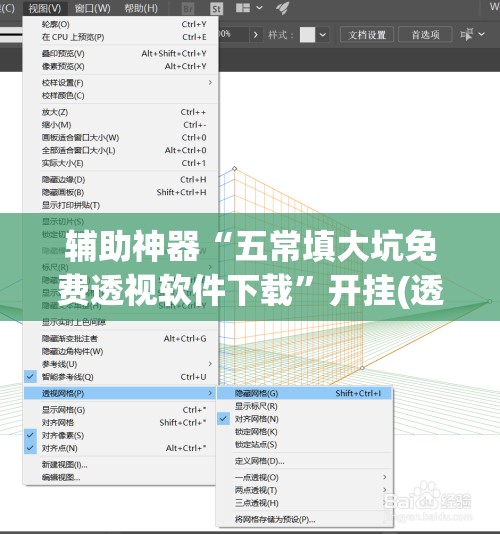Click the perspective grid top vertical handle
The image size is (500, 534).
[234, 169]
